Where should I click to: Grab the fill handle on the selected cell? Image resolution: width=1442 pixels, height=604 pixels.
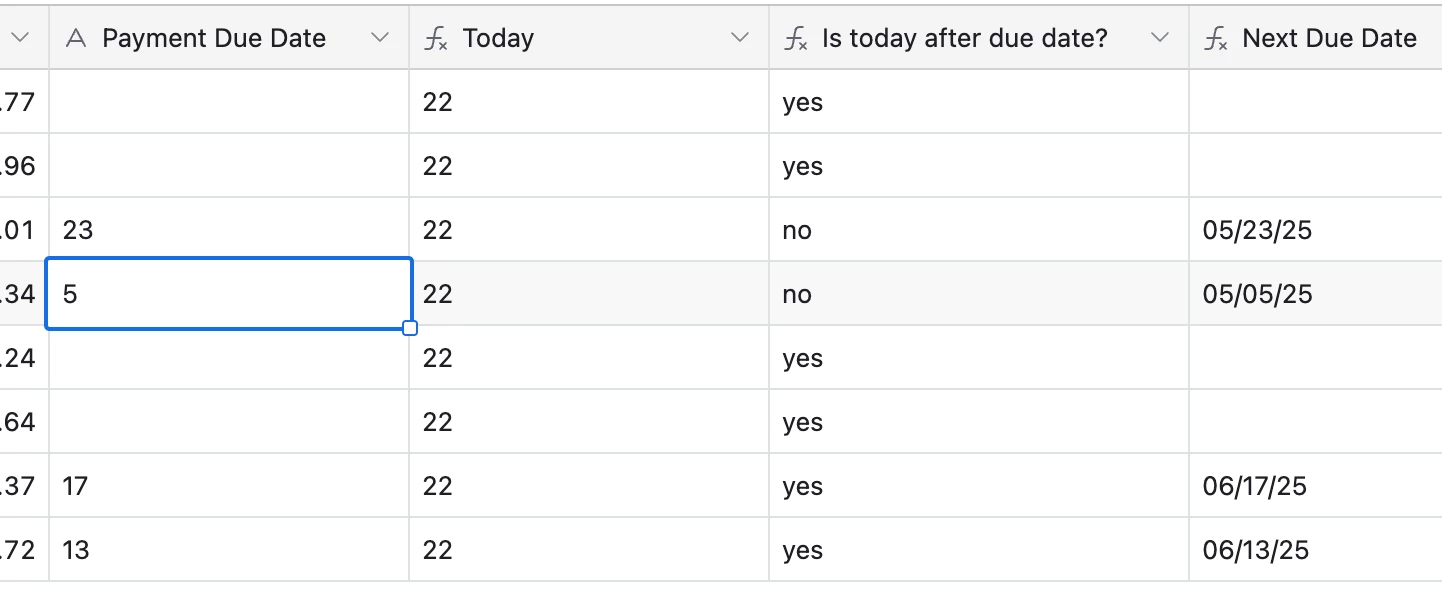tap(410, 328)
